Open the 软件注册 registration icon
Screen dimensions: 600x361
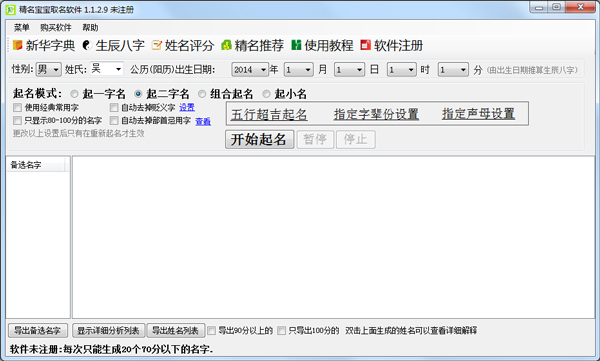click(365, 46)
